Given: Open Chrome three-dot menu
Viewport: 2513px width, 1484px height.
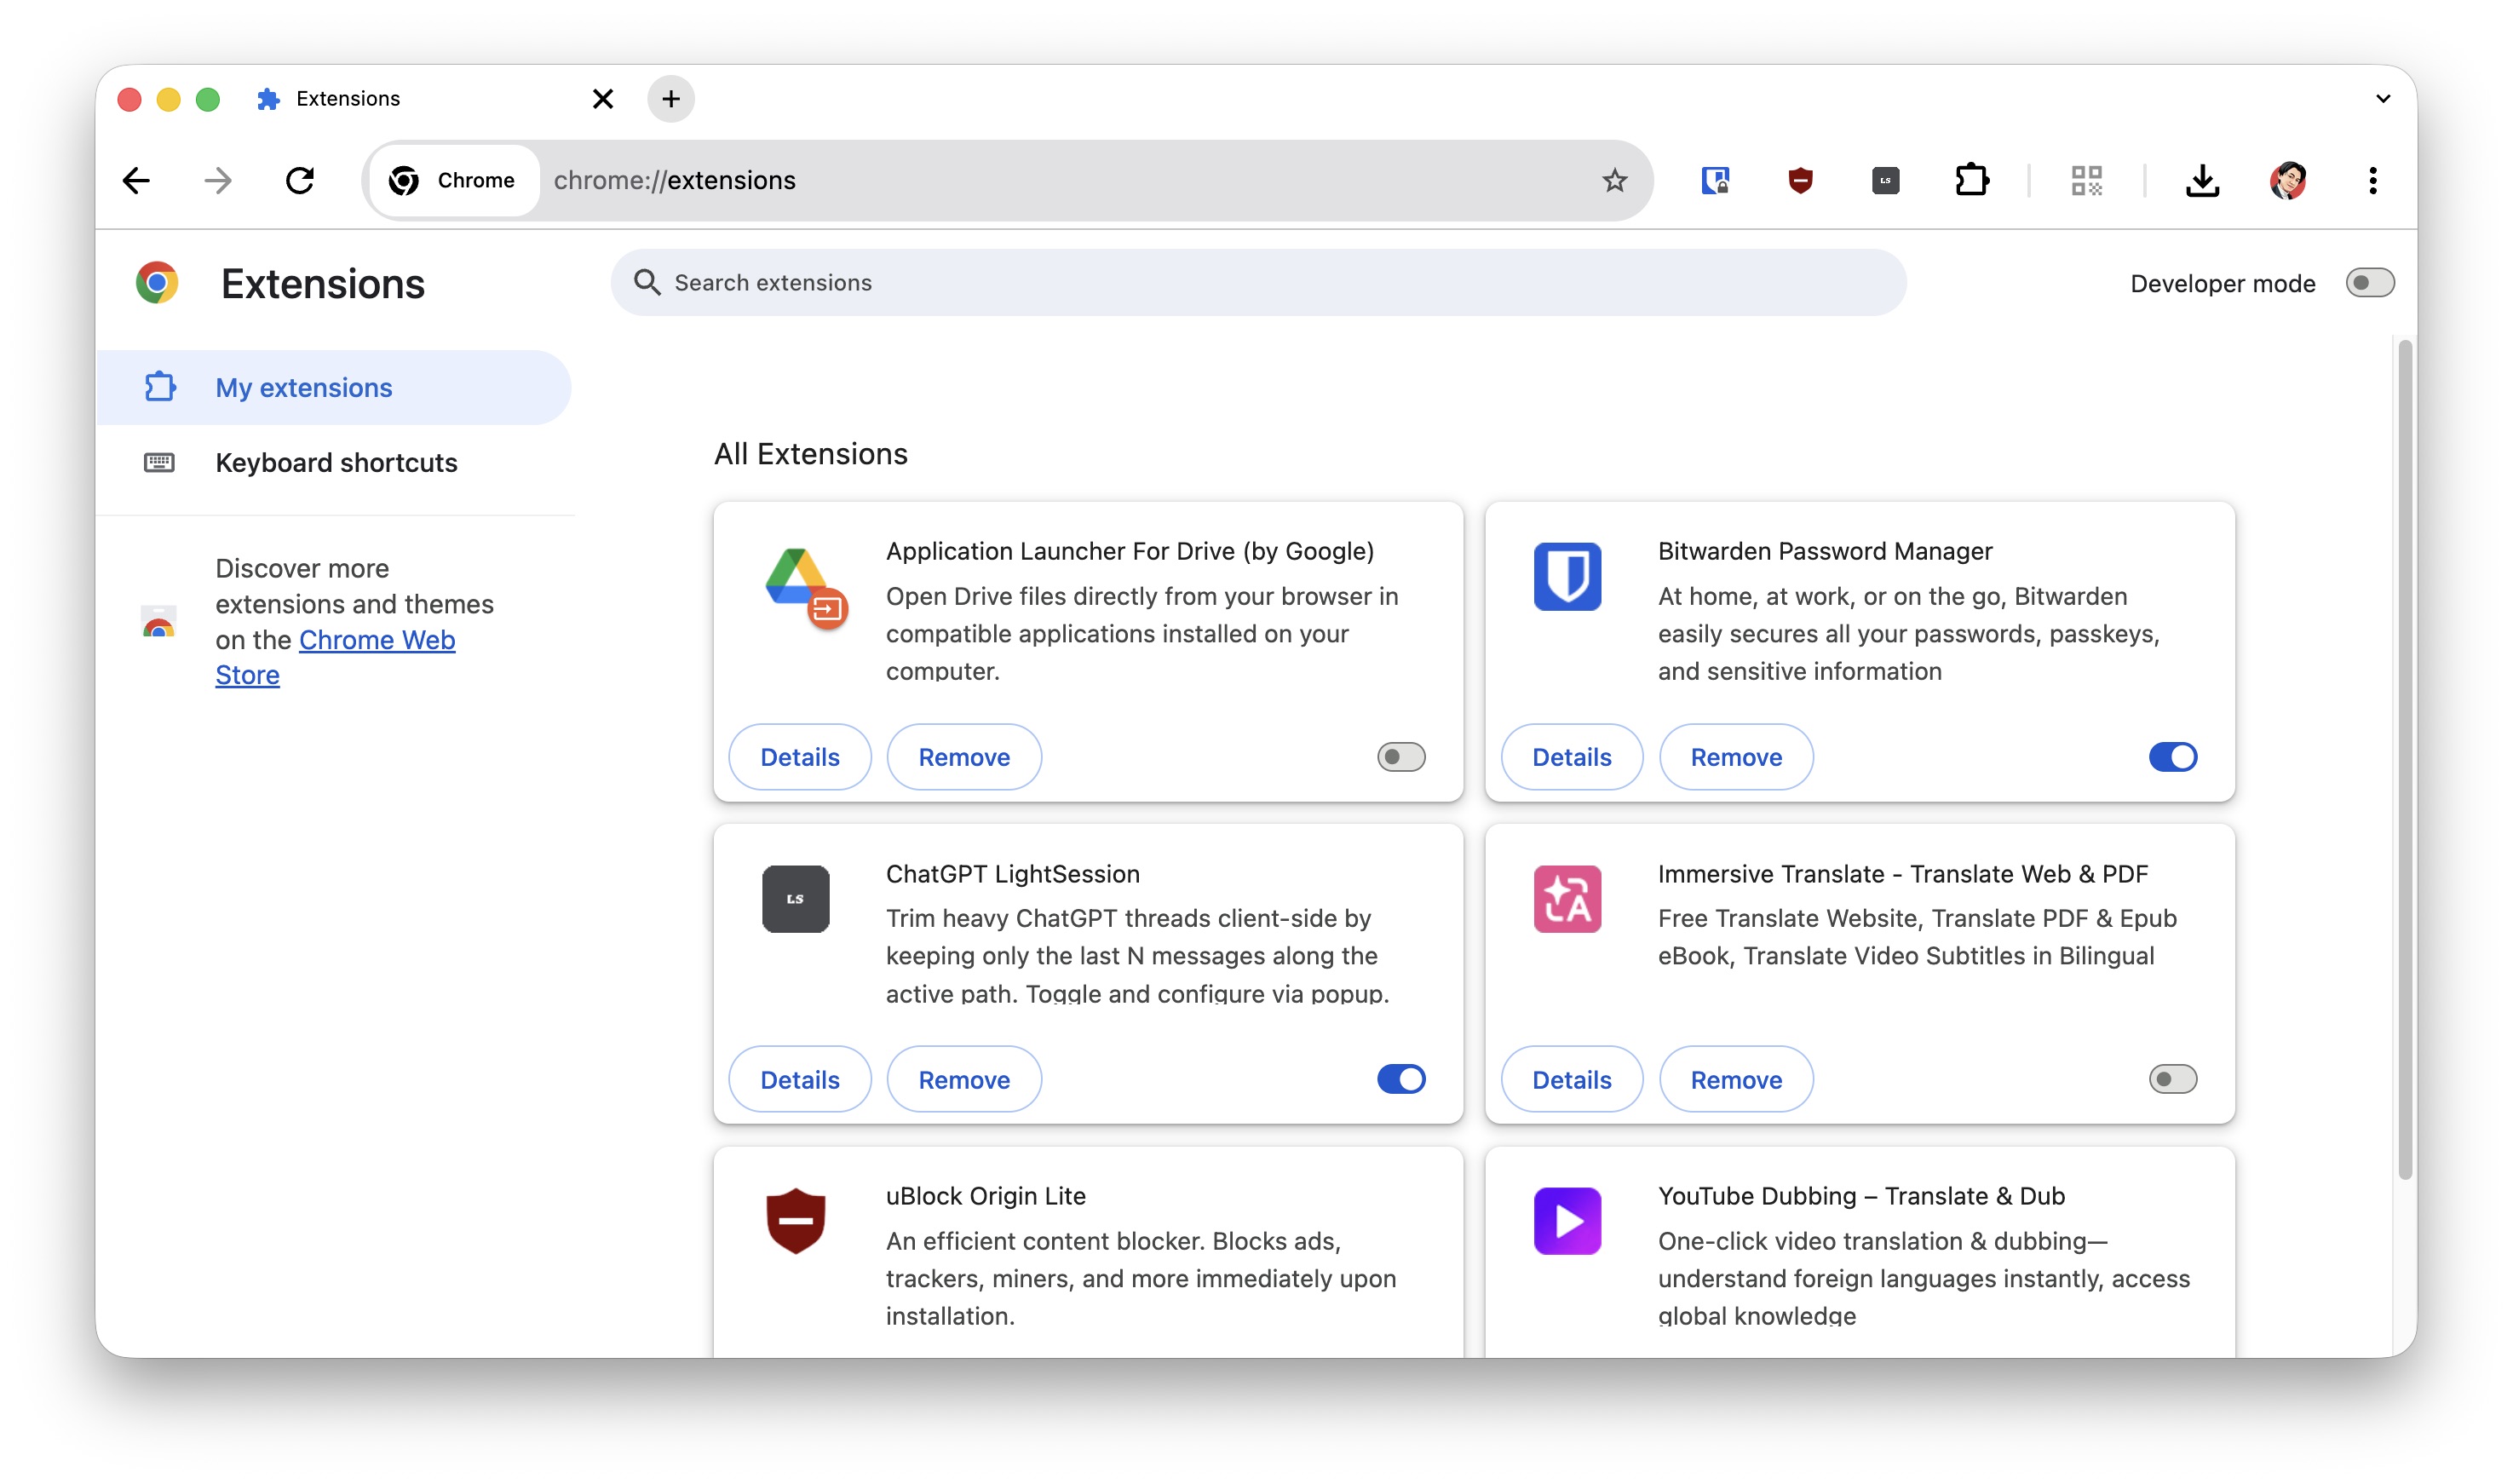Looking at the screenshot, I should [x=2372, y=181].
